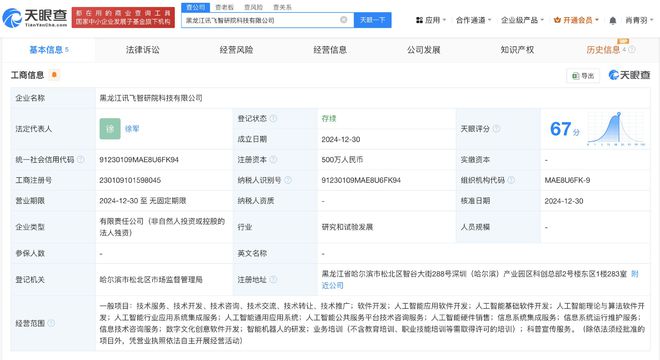Click the Tianyancha logo to go home

point(35,18)
